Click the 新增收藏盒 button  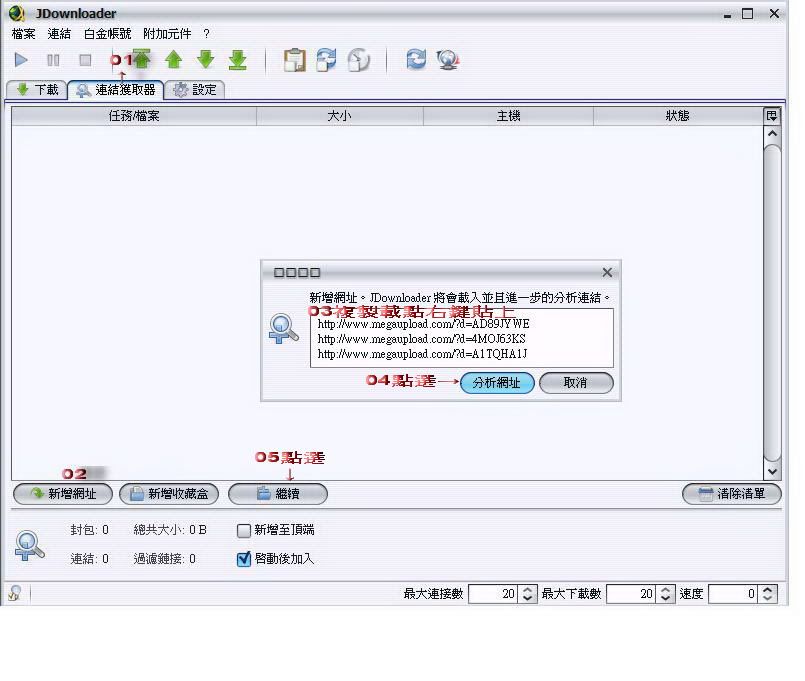(x=169, y=494)
